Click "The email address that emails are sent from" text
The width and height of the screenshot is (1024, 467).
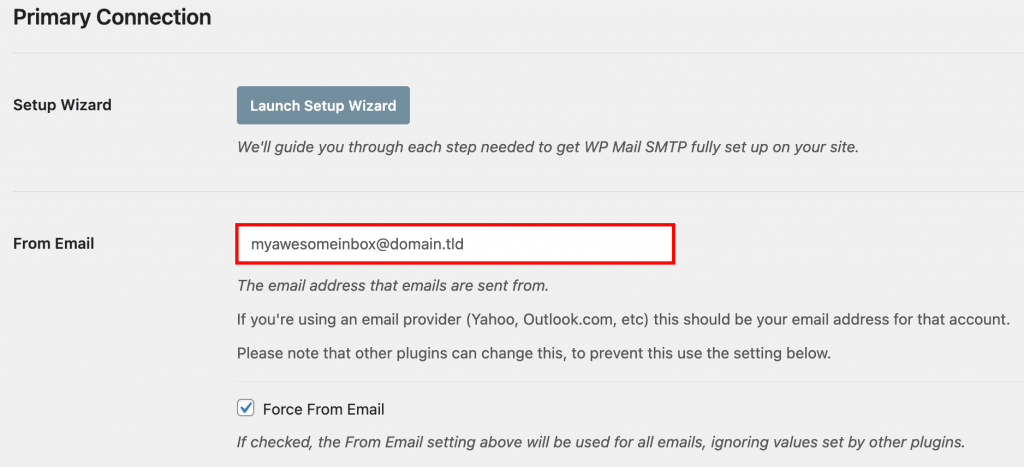[x=392, y=286]
